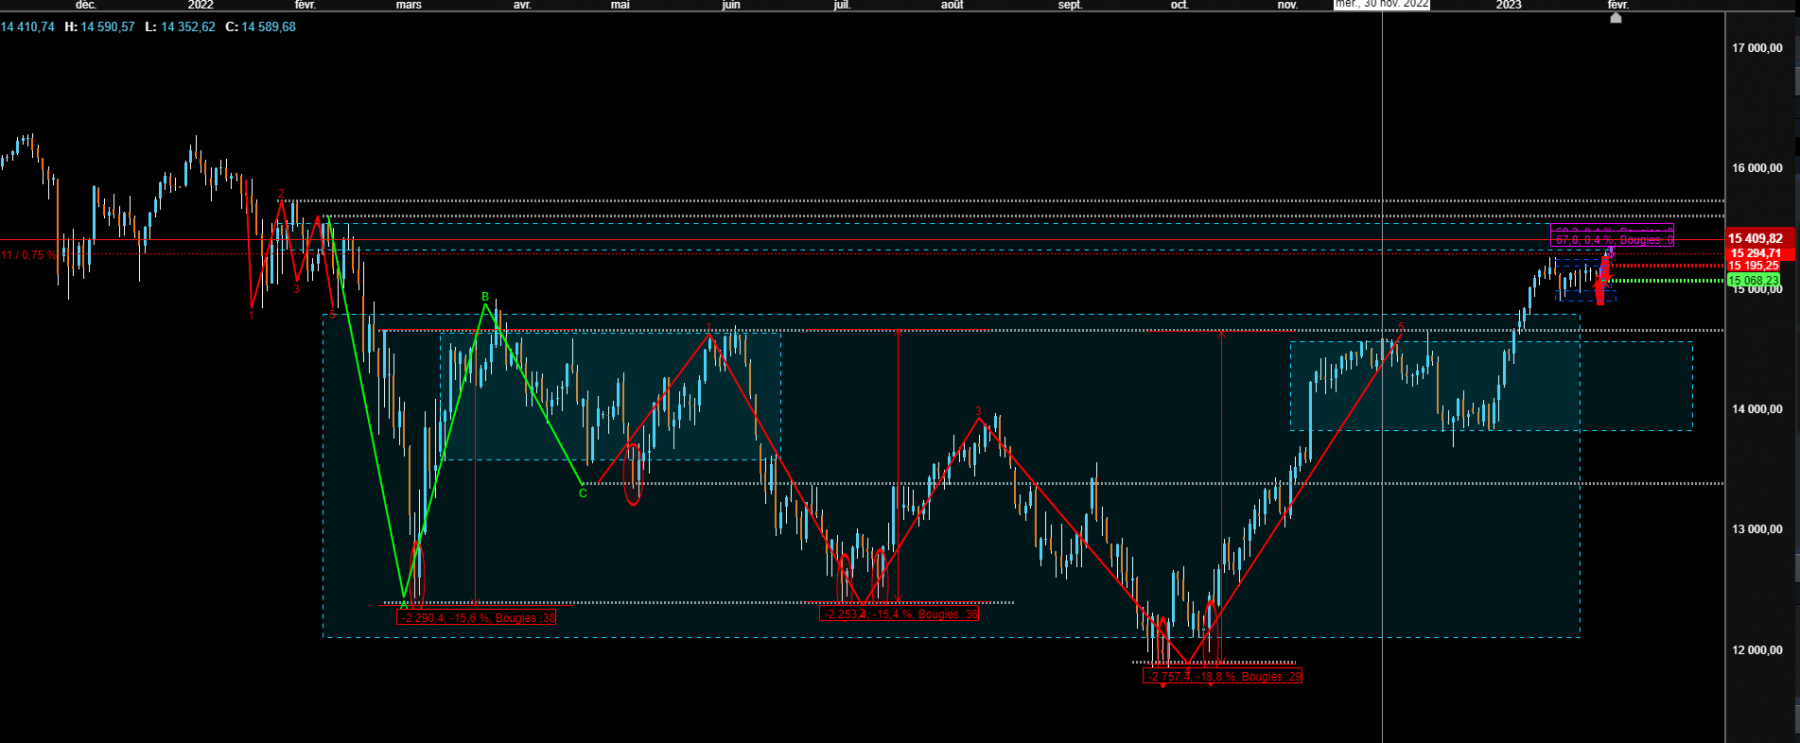
Task: Select the green wave label C
Action: [583, 493]
